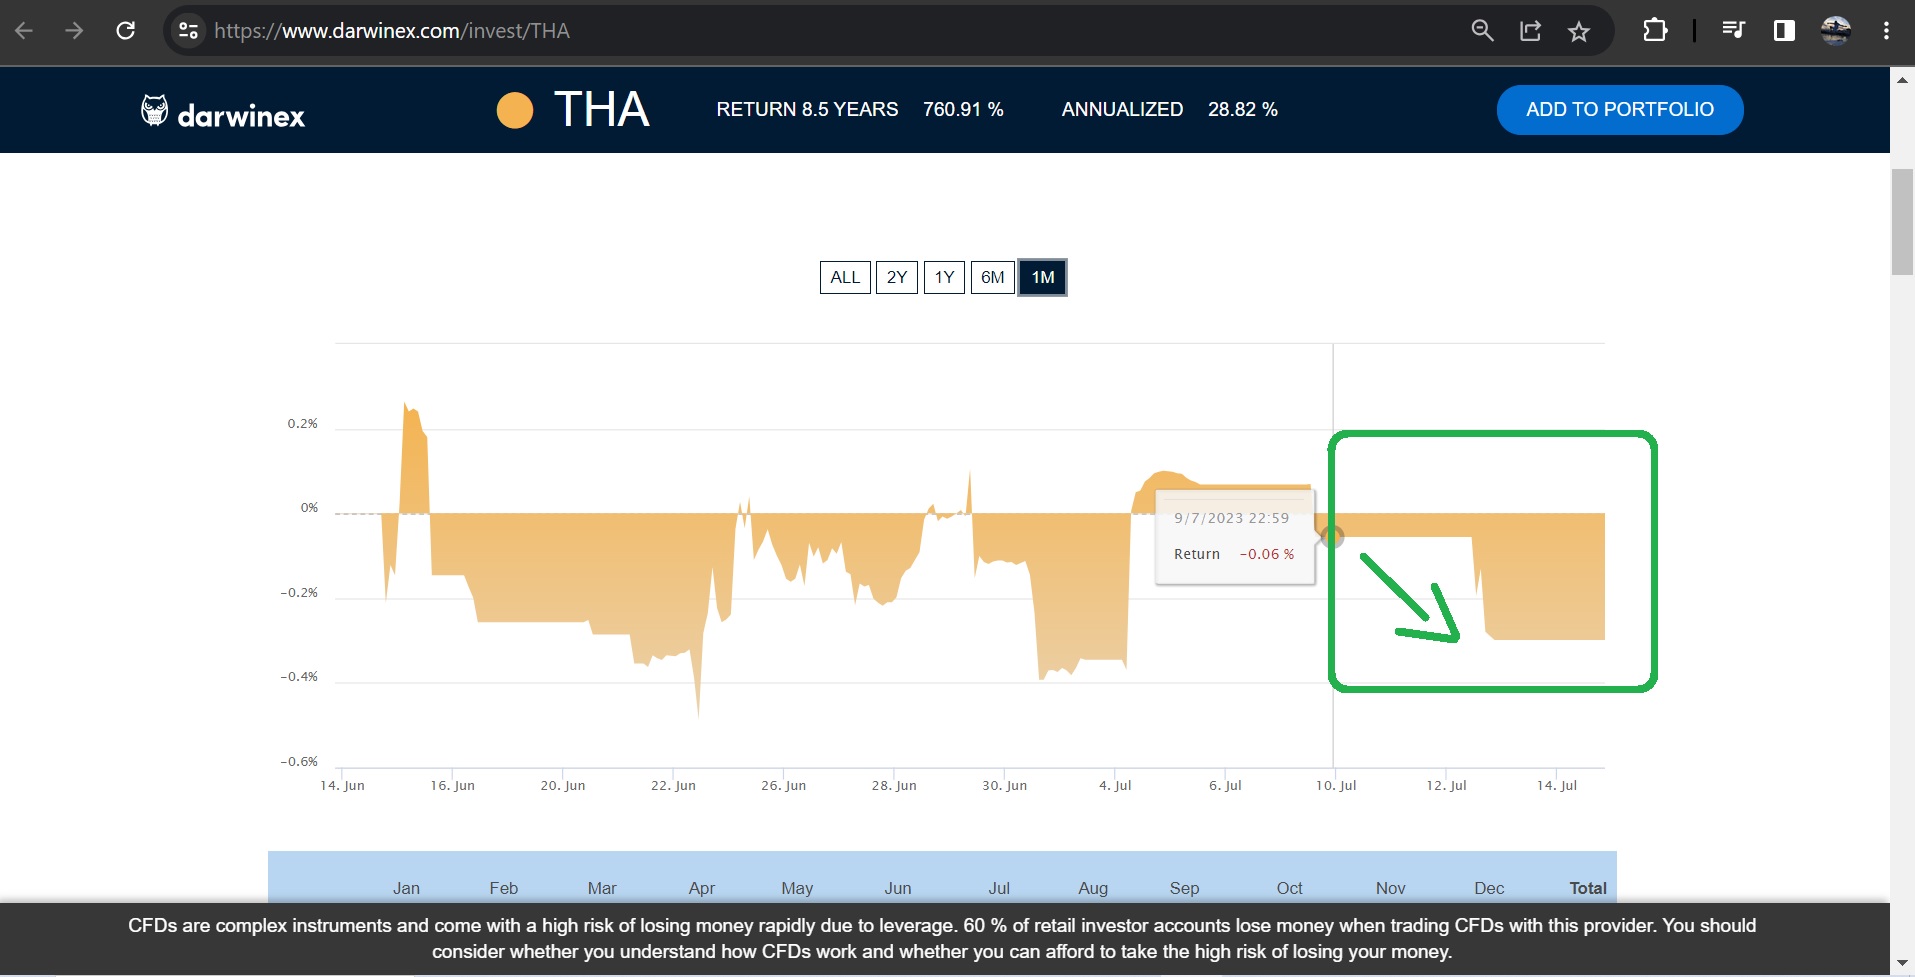1915x977 pixels.
Task: Click the tooltip Return −0.06 % value
Action: pyautogui.click(x=1267, y=554)
